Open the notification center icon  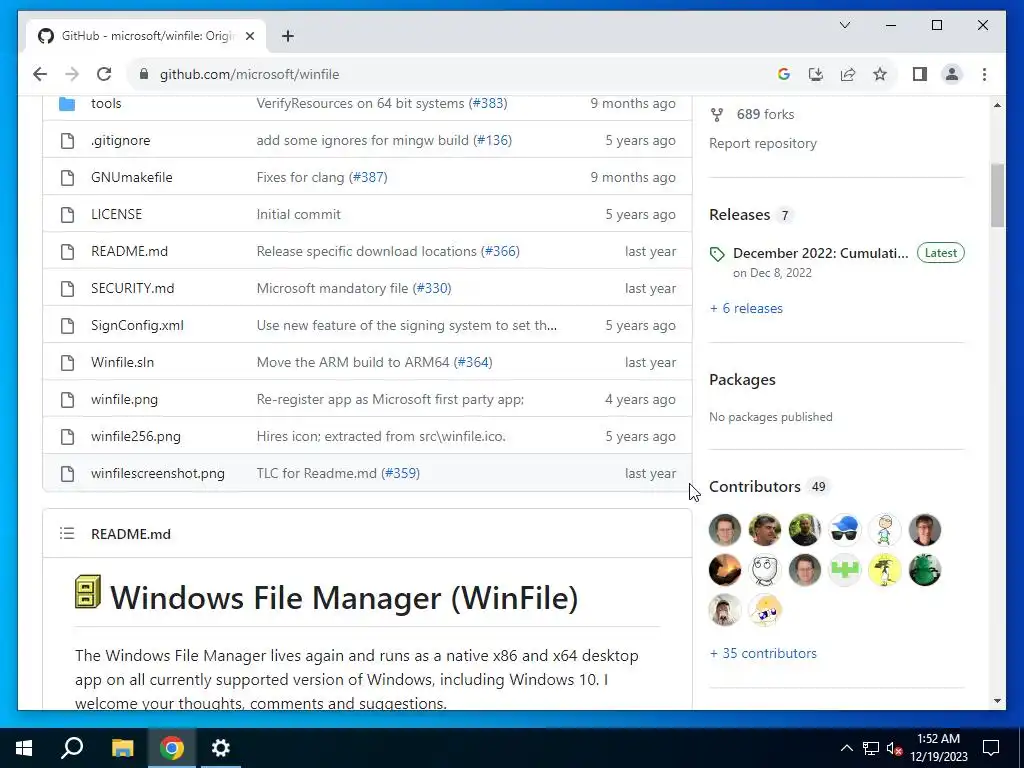pyautogui.click(x=991, y=748)
